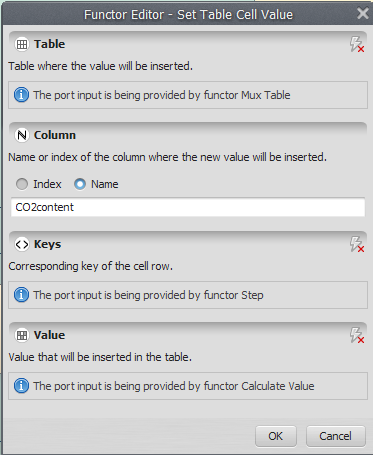
Task: Close the Functor Editor dialog
Action: (363, 14)
